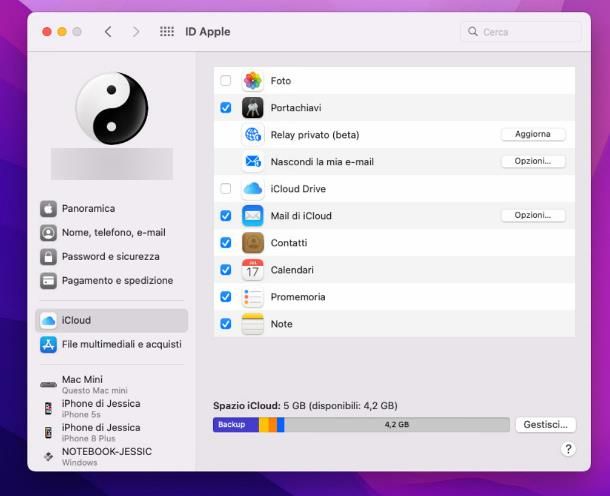Open File multimediali e acquisti section

click(112, 345)
